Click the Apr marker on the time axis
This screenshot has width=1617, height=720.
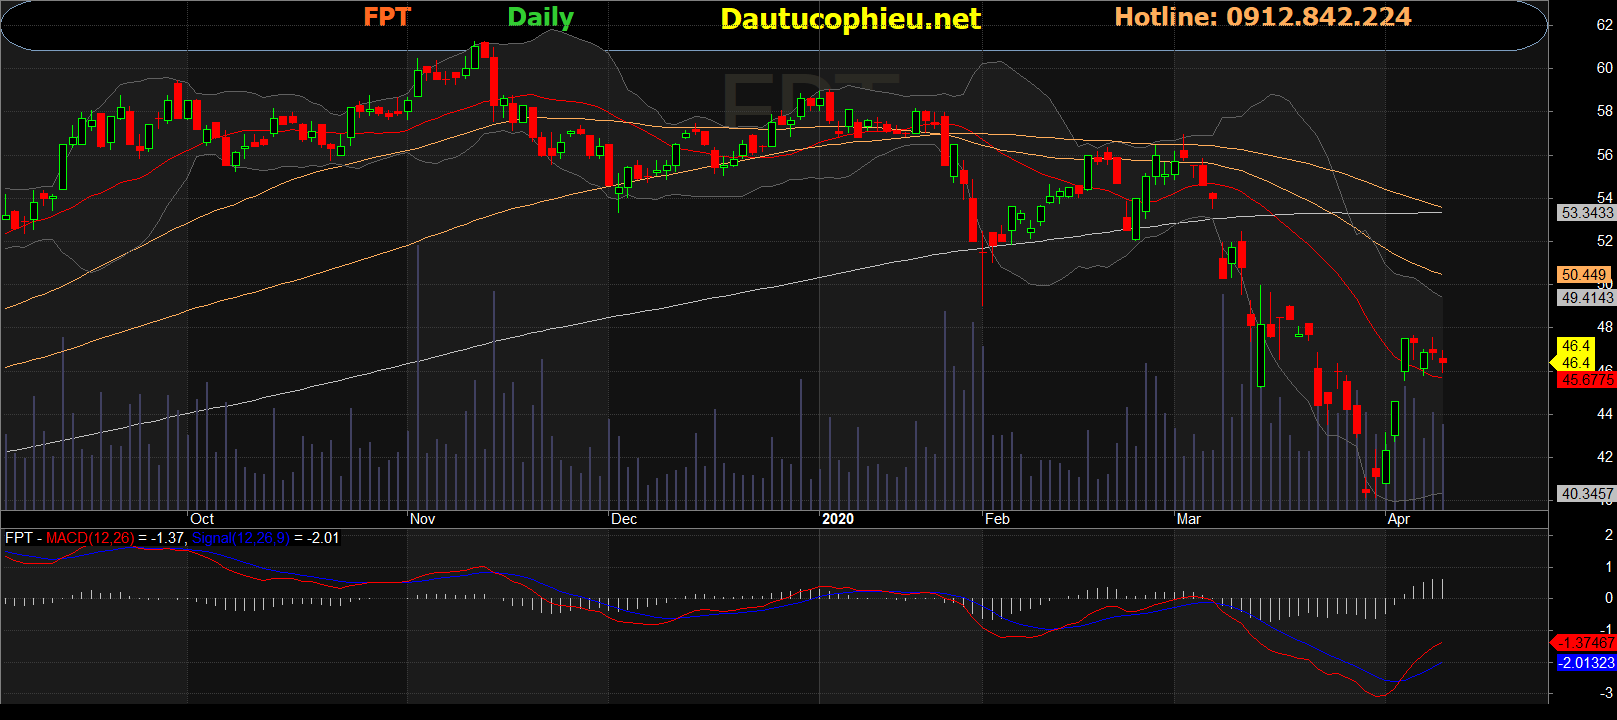1399,519
